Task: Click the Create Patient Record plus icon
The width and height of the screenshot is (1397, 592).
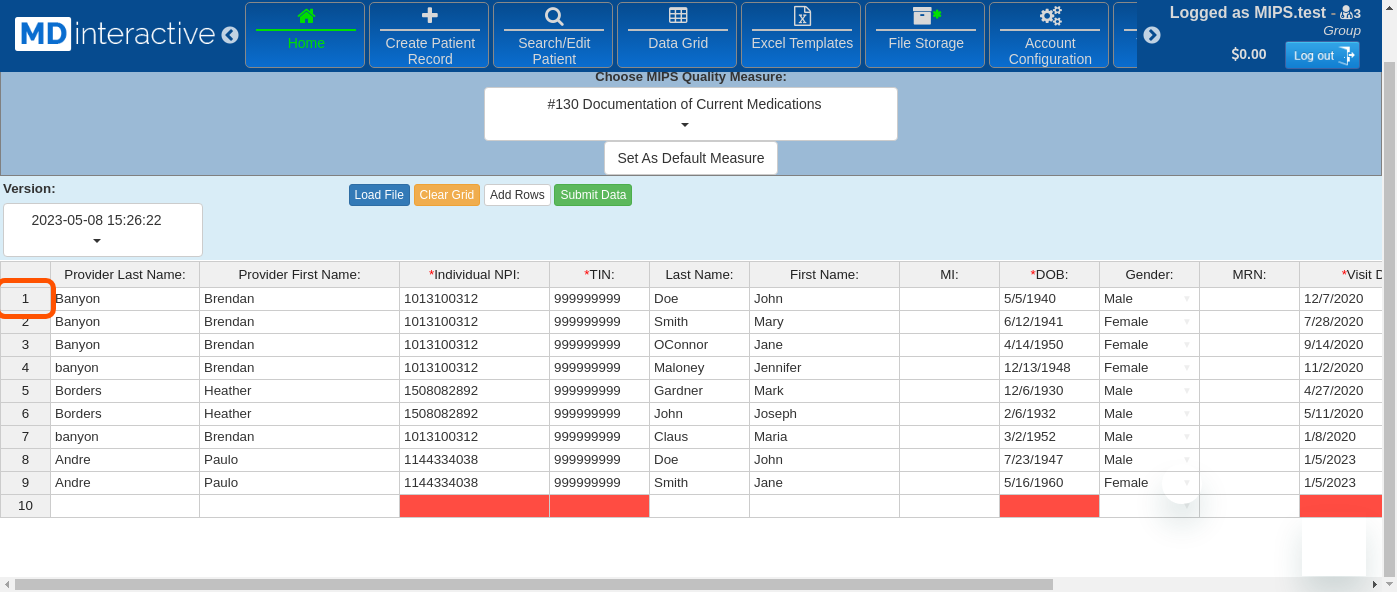Action: coord(429,16)
